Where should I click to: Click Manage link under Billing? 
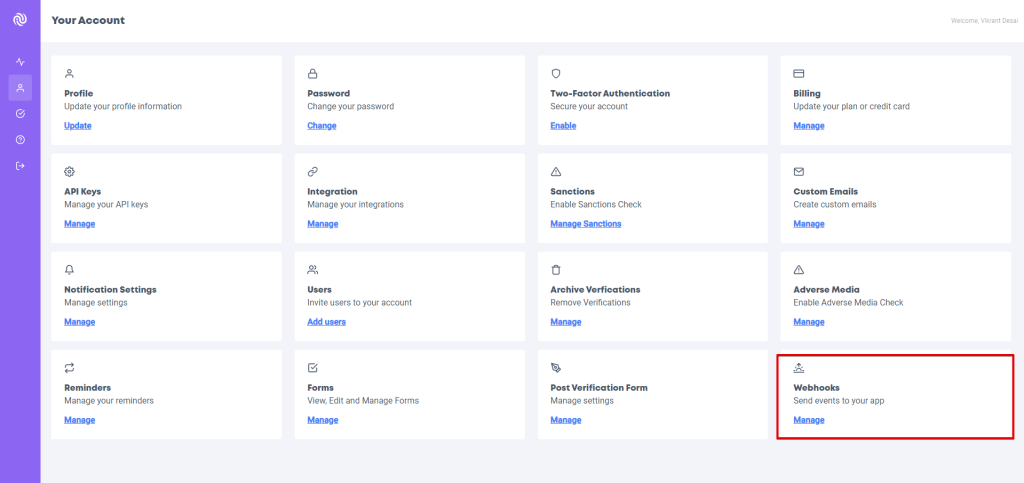pyautogui.click(x=808, y=126)
